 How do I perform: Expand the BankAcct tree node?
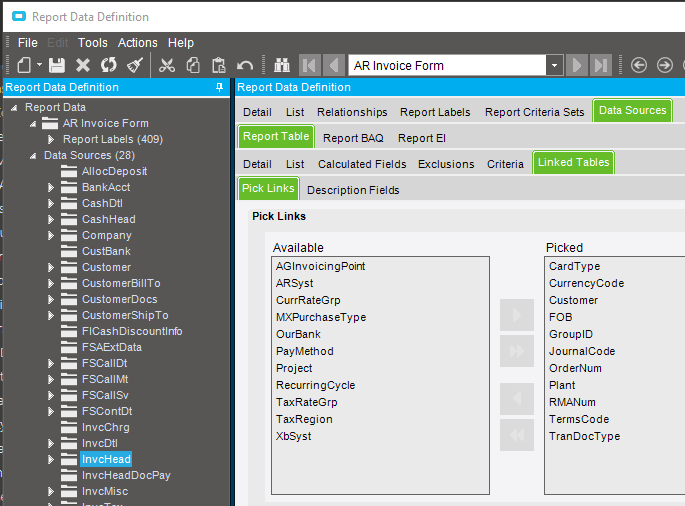(51, 187)
